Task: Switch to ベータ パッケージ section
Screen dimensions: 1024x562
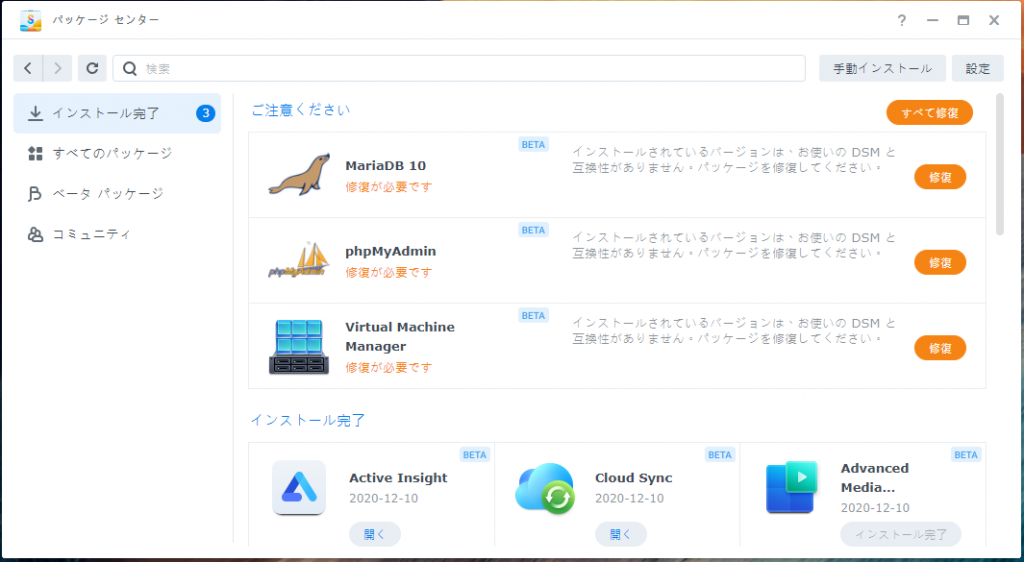Action: tap(118, 194)
